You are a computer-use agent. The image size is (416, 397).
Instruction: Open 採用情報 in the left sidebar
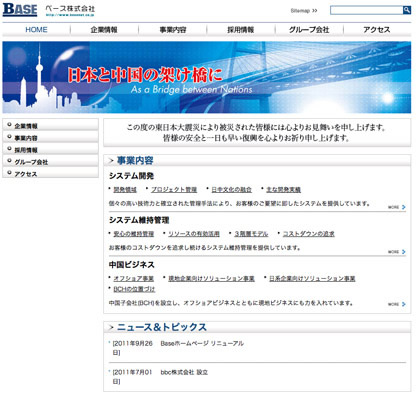tap(50, 150)
